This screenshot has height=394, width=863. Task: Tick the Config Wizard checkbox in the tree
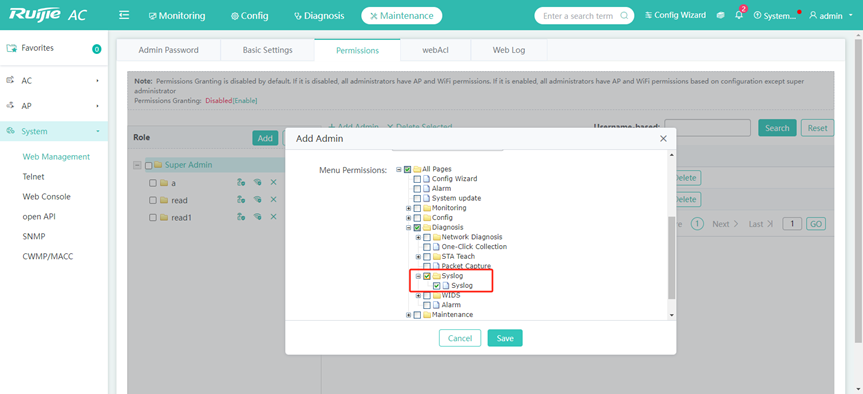tap(417, 179)
